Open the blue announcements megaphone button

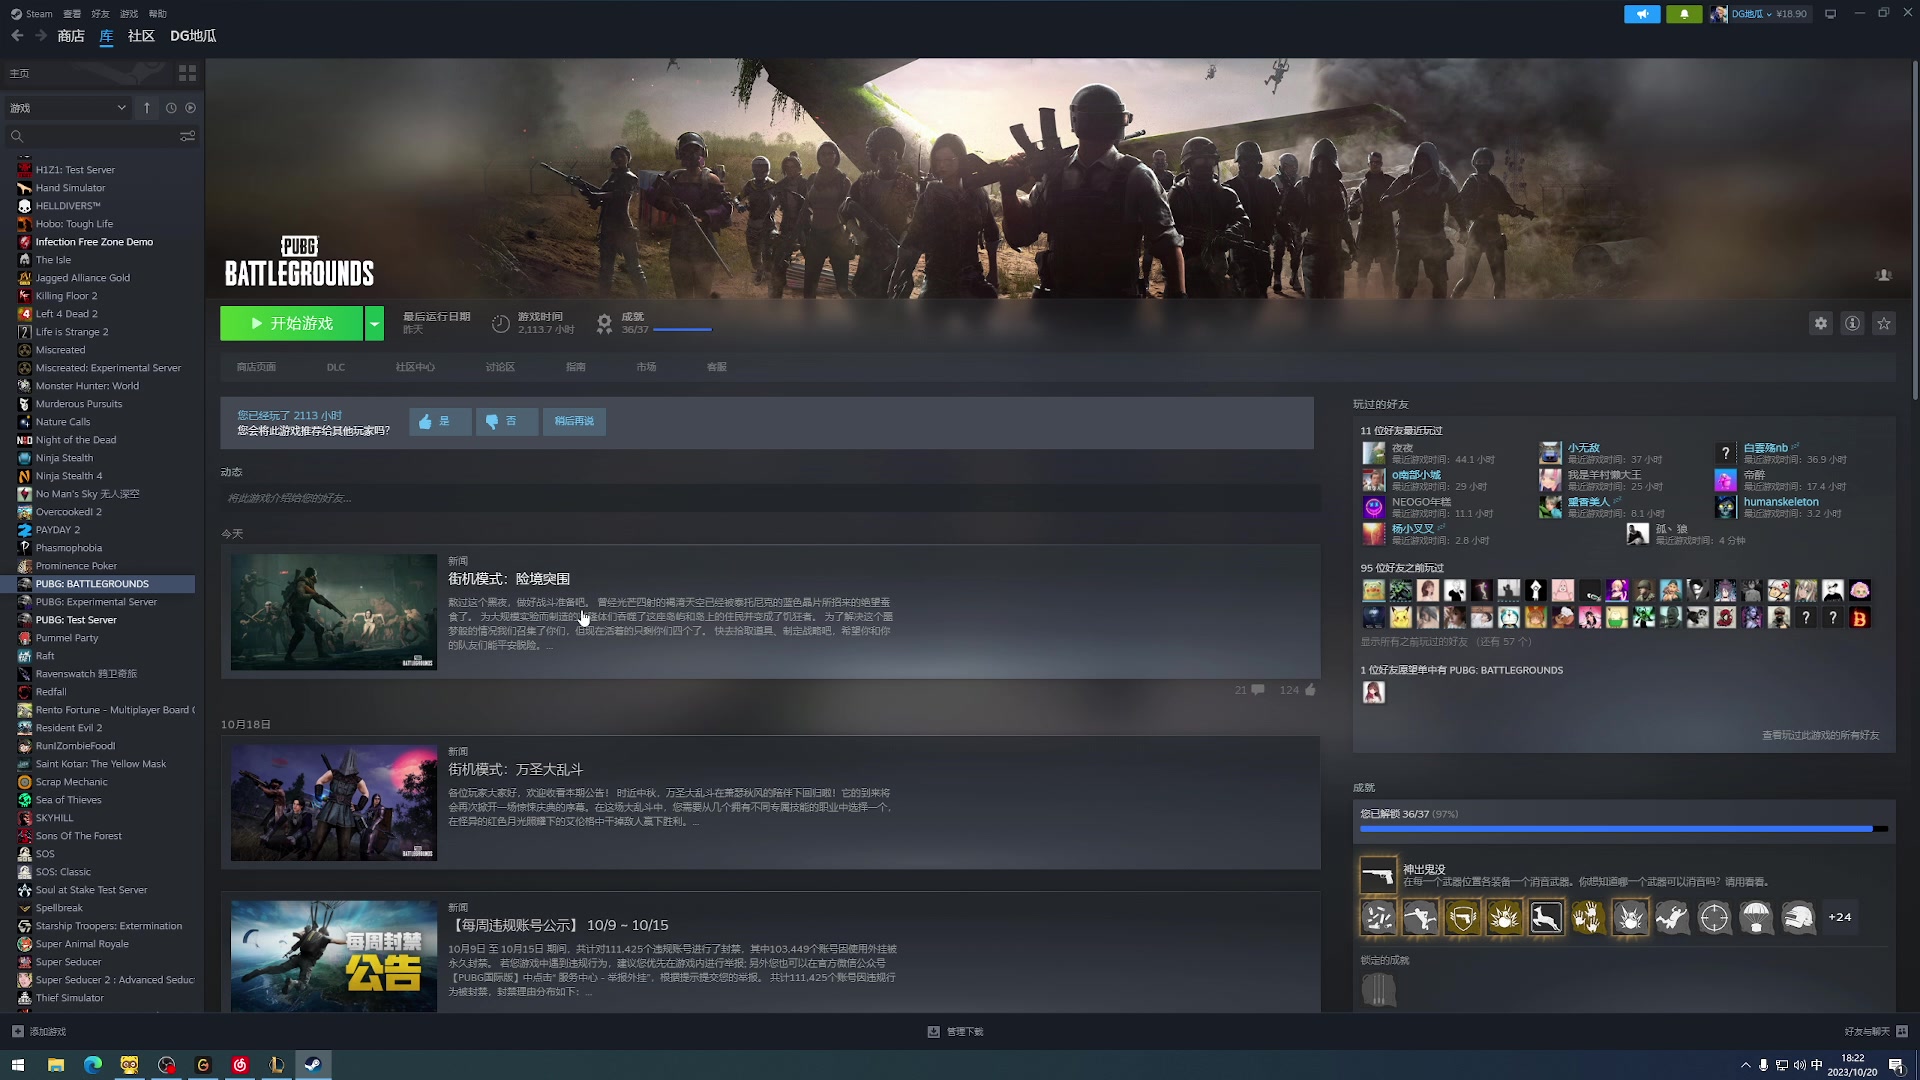(x=1642, y=14)
